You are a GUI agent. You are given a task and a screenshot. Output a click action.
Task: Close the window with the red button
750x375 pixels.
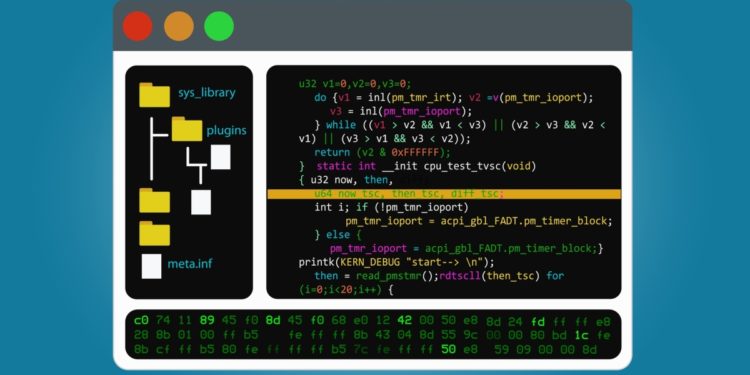138,26
